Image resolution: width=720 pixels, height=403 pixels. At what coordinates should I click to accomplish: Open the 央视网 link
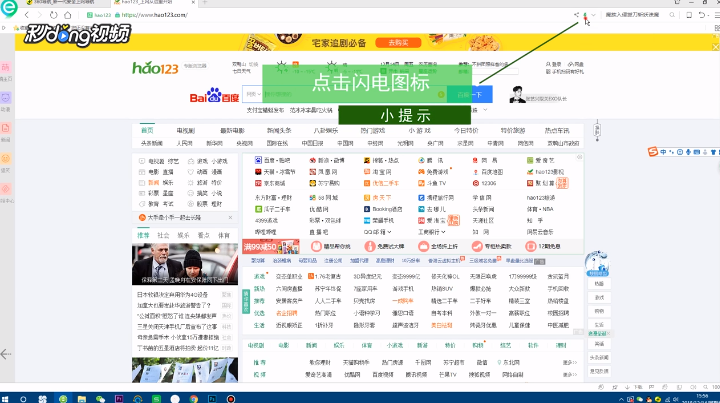244,143
